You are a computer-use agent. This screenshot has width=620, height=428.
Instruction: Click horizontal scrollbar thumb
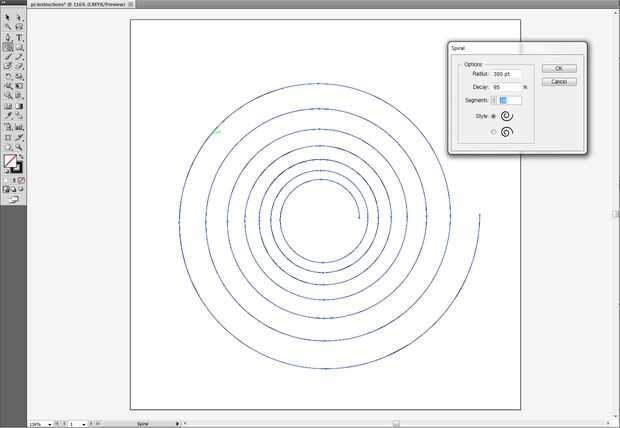coord(396,424)
